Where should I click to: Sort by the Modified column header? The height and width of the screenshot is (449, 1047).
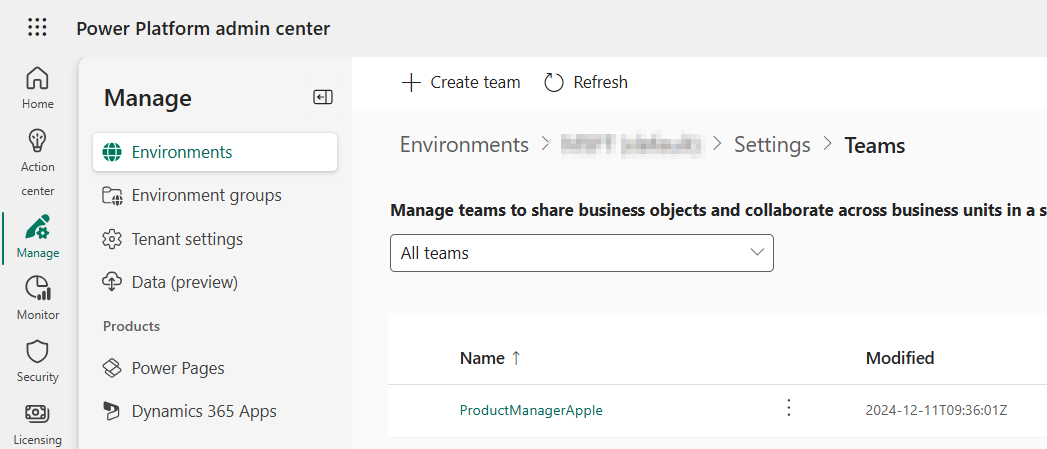pyautogui.click(x=899, y=358)
